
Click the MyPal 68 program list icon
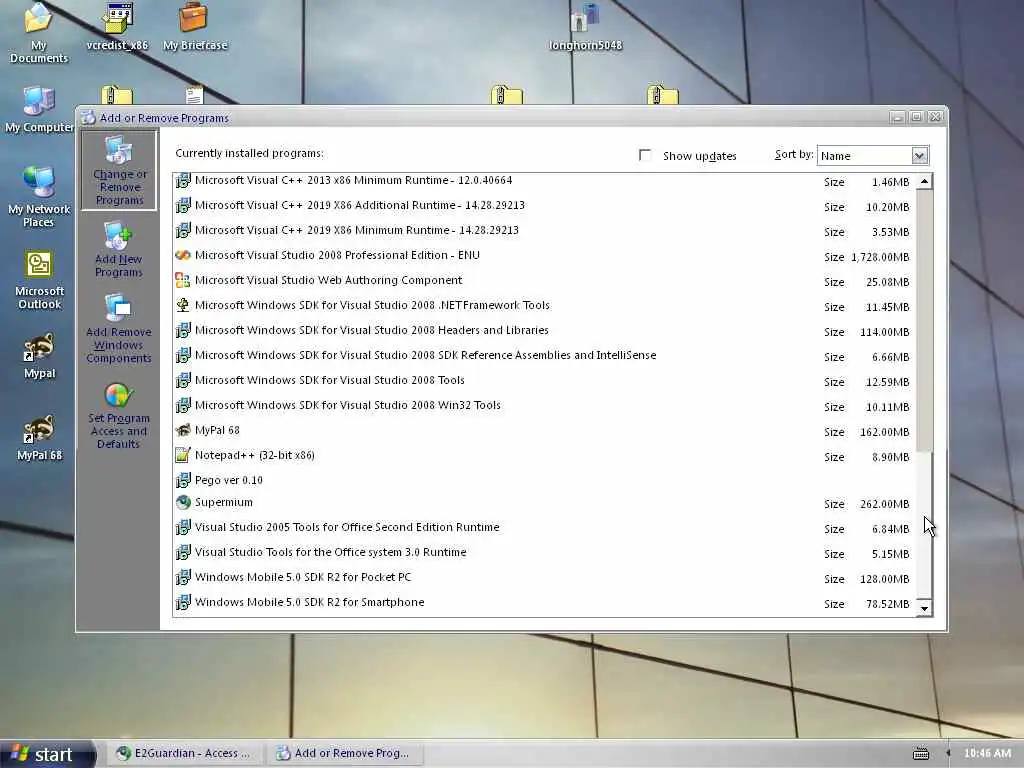183,430
